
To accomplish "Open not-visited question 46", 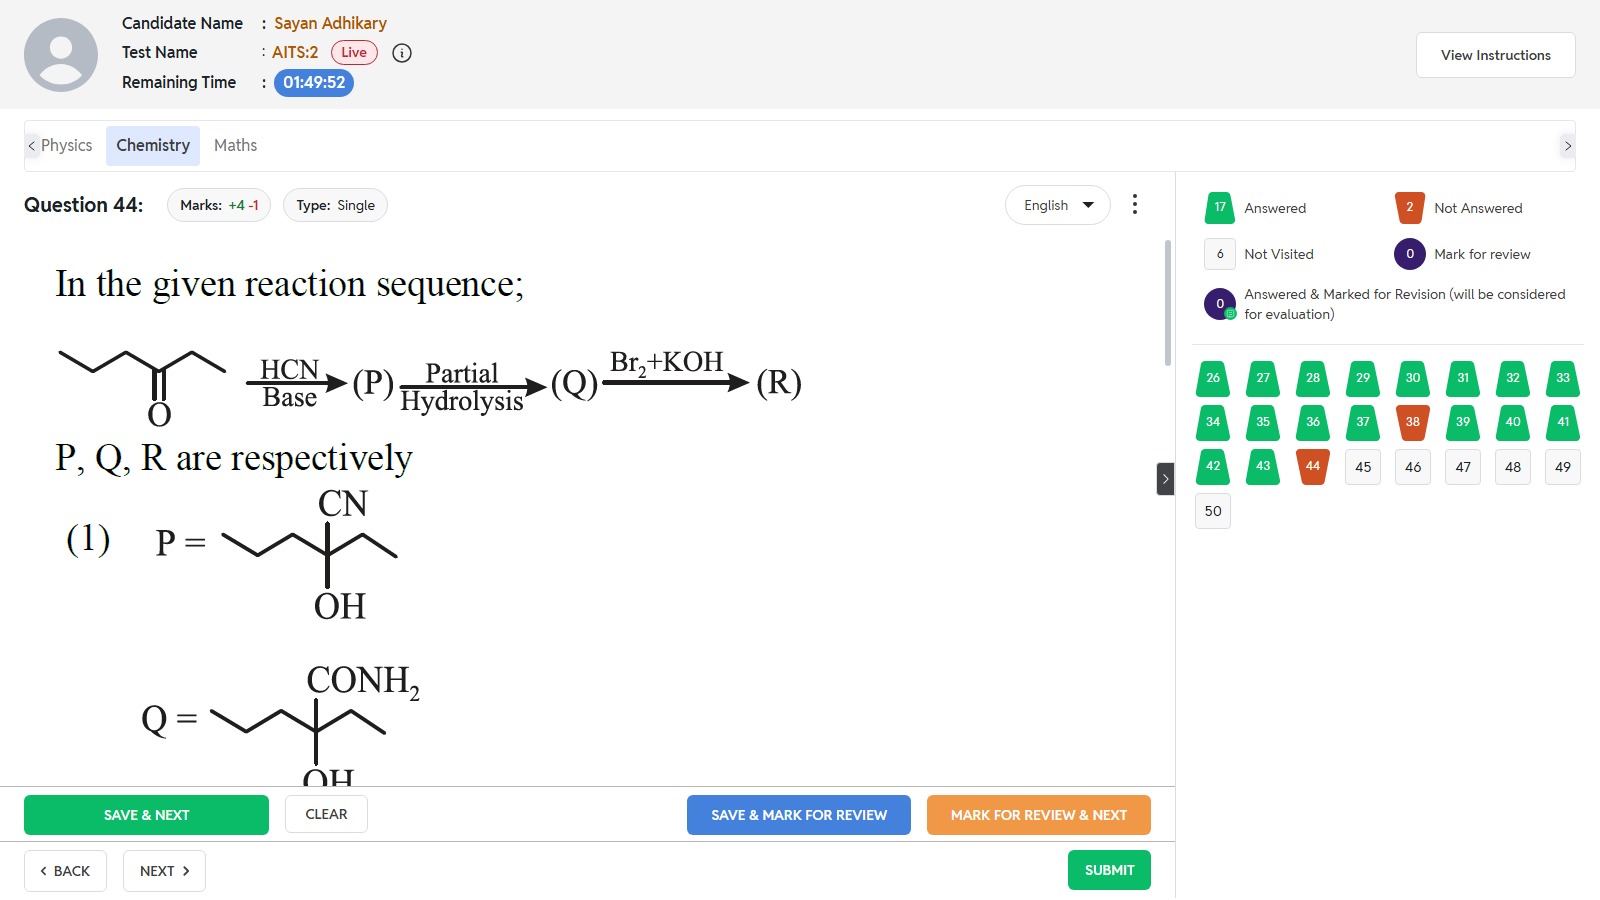I will pos(1413,467).
